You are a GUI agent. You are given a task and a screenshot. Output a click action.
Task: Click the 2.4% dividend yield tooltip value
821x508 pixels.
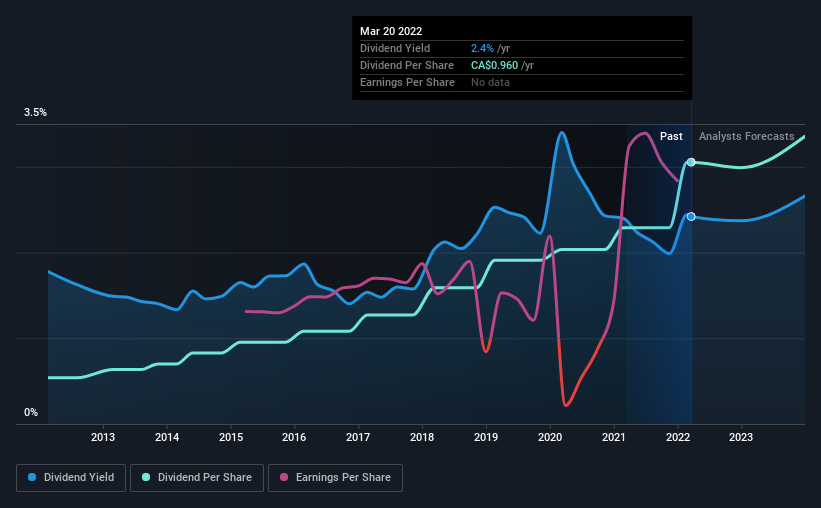(482, 48)
